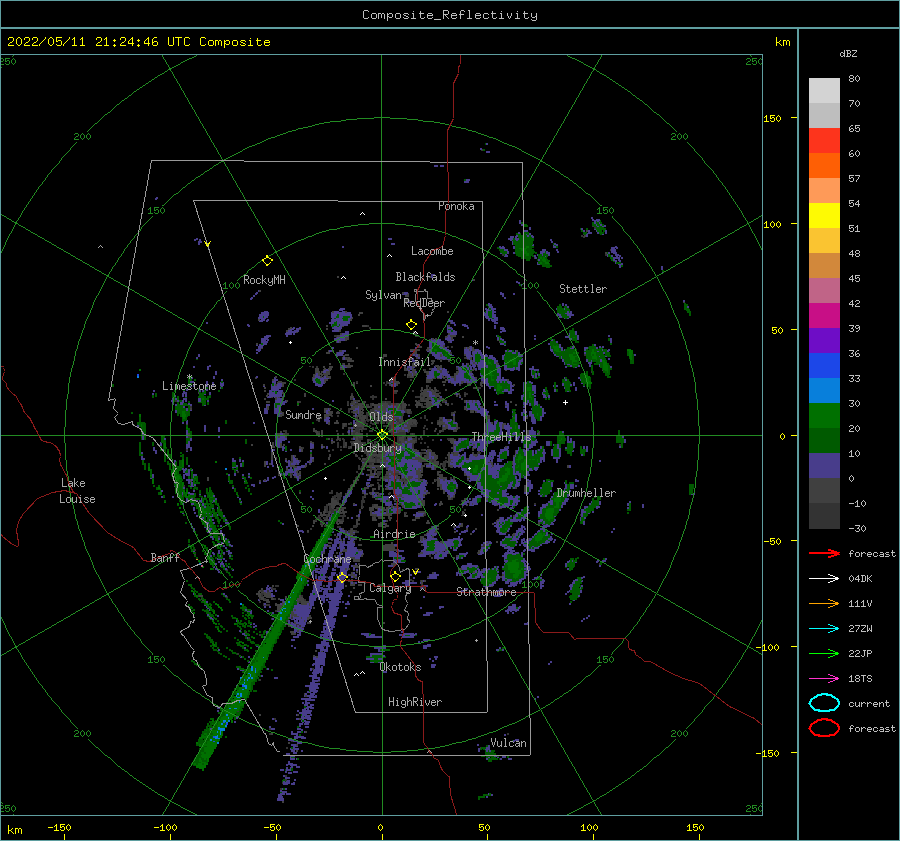Click the Didsbury label
900x841 pixels.
[377, 448]
